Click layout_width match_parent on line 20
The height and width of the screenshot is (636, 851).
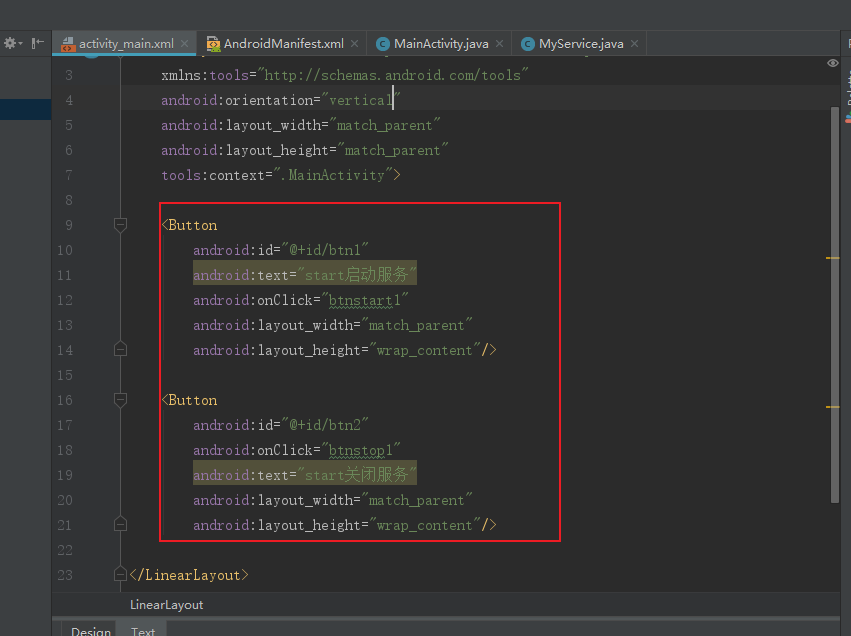333,500
